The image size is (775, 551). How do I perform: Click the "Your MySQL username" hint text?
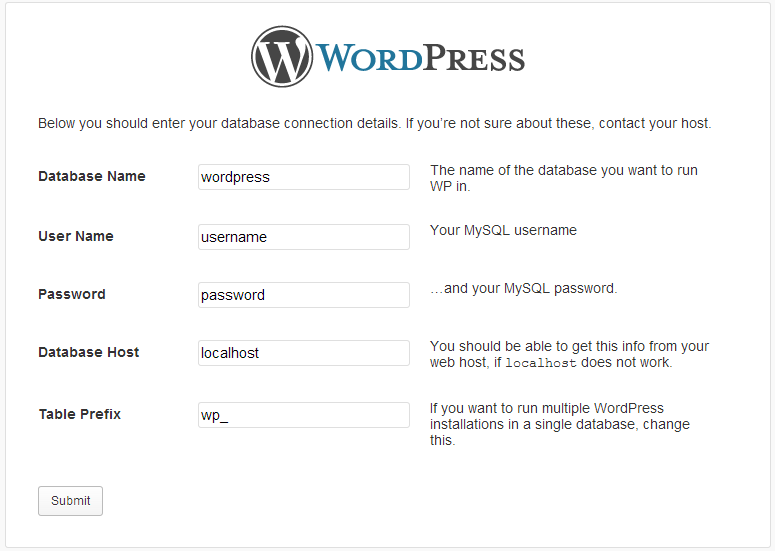(503, 230)
